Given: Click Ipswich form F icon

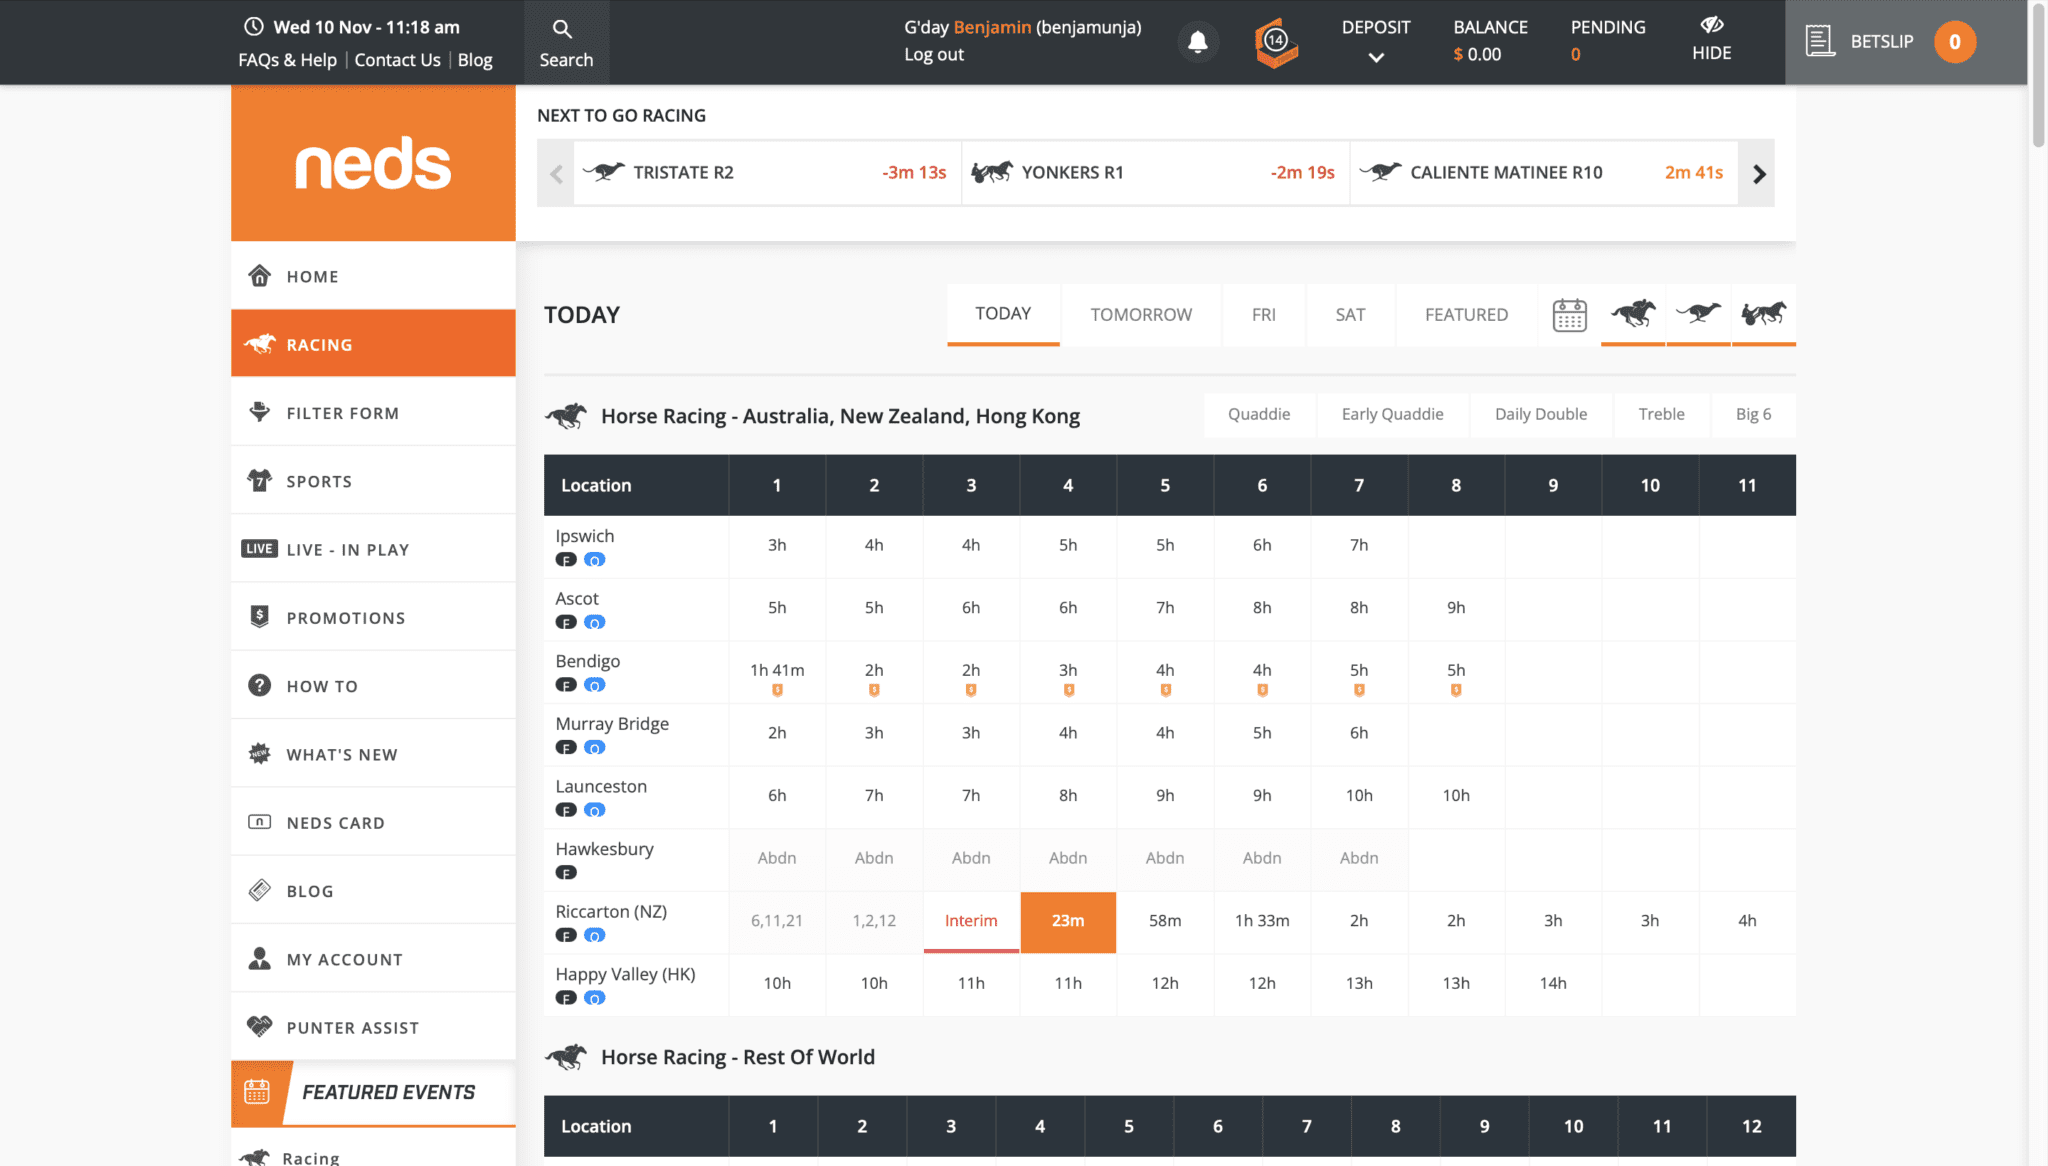Looking at the screenshot, I should (x=566, y=560).
